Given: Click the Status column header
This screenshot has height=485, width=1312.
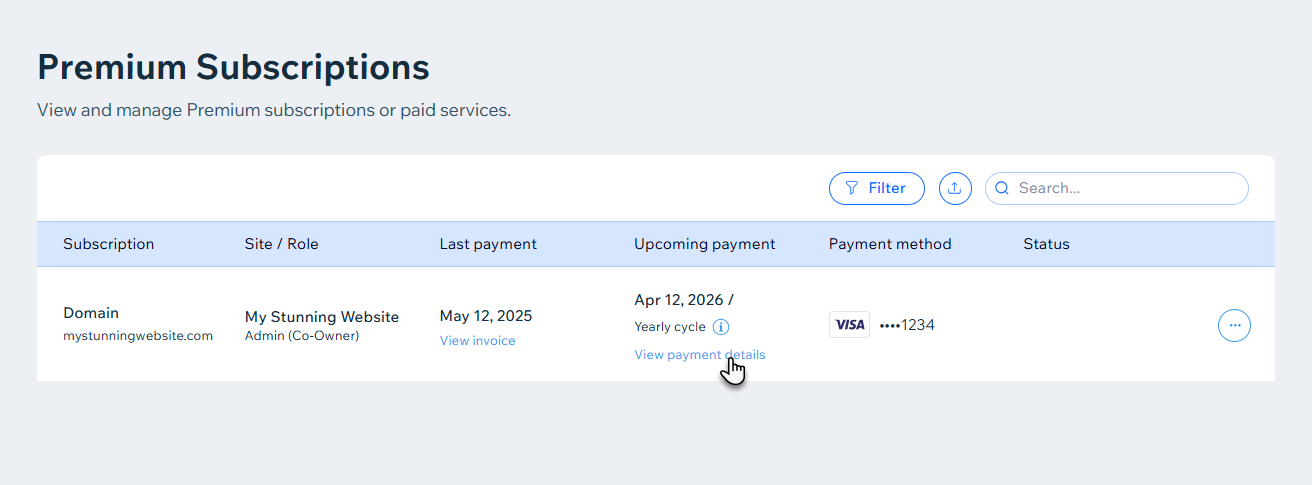Looking at the screenshot, I should (1046, 244).
